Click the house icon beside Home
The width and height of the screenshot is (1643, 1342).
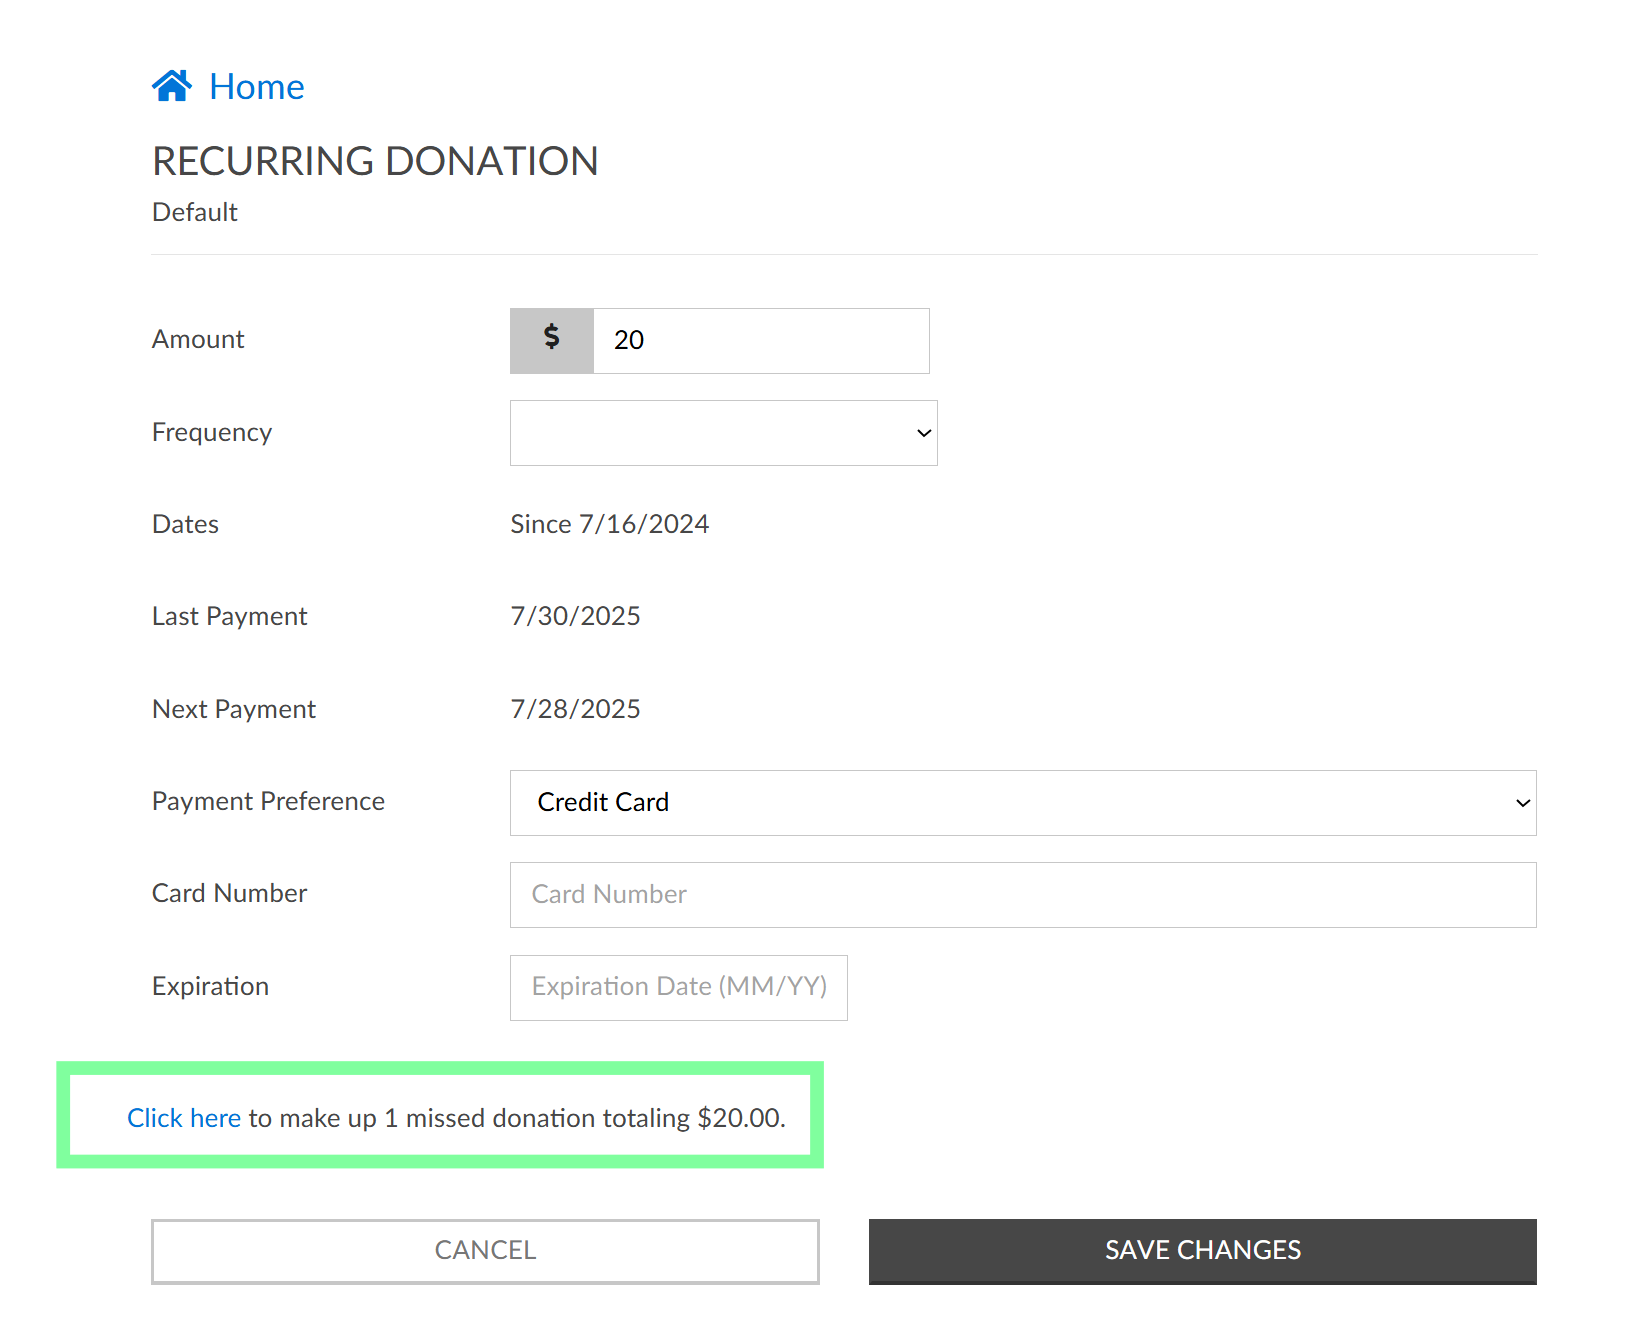[x=172, y=86]
